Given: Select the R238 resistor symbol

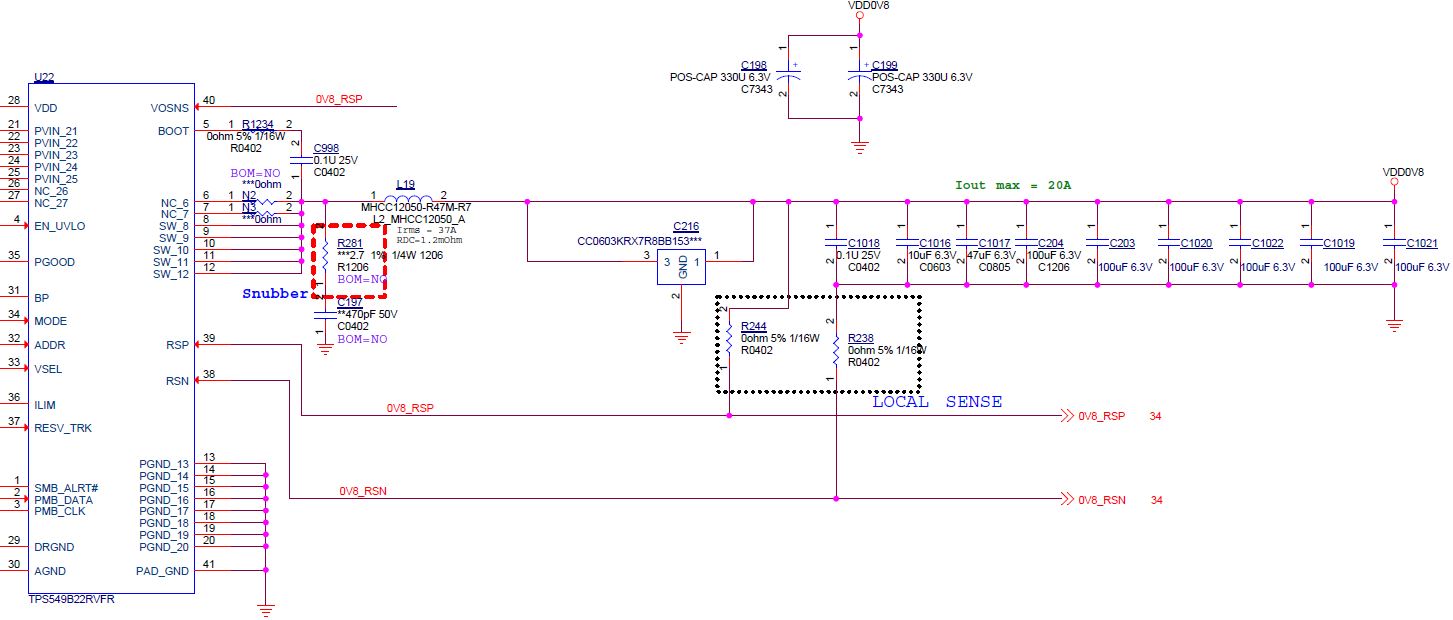Looking at the screenshot, I should (836, 350).
